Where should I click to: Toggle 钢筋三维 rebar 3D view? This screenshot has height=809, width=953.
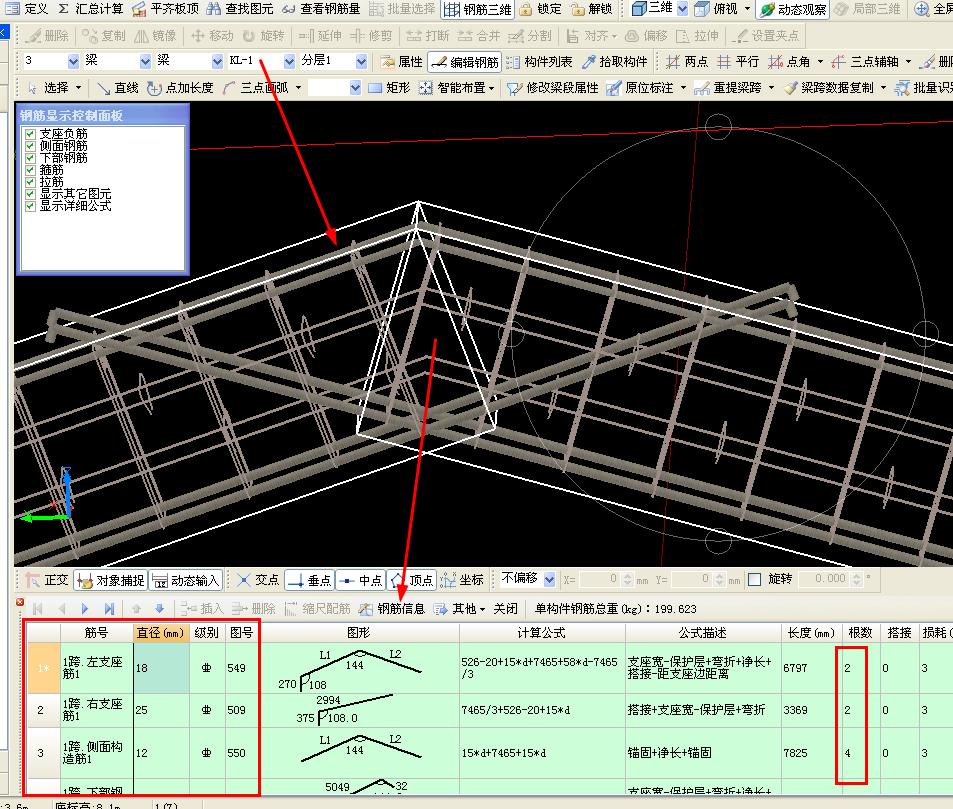[478, 9]
